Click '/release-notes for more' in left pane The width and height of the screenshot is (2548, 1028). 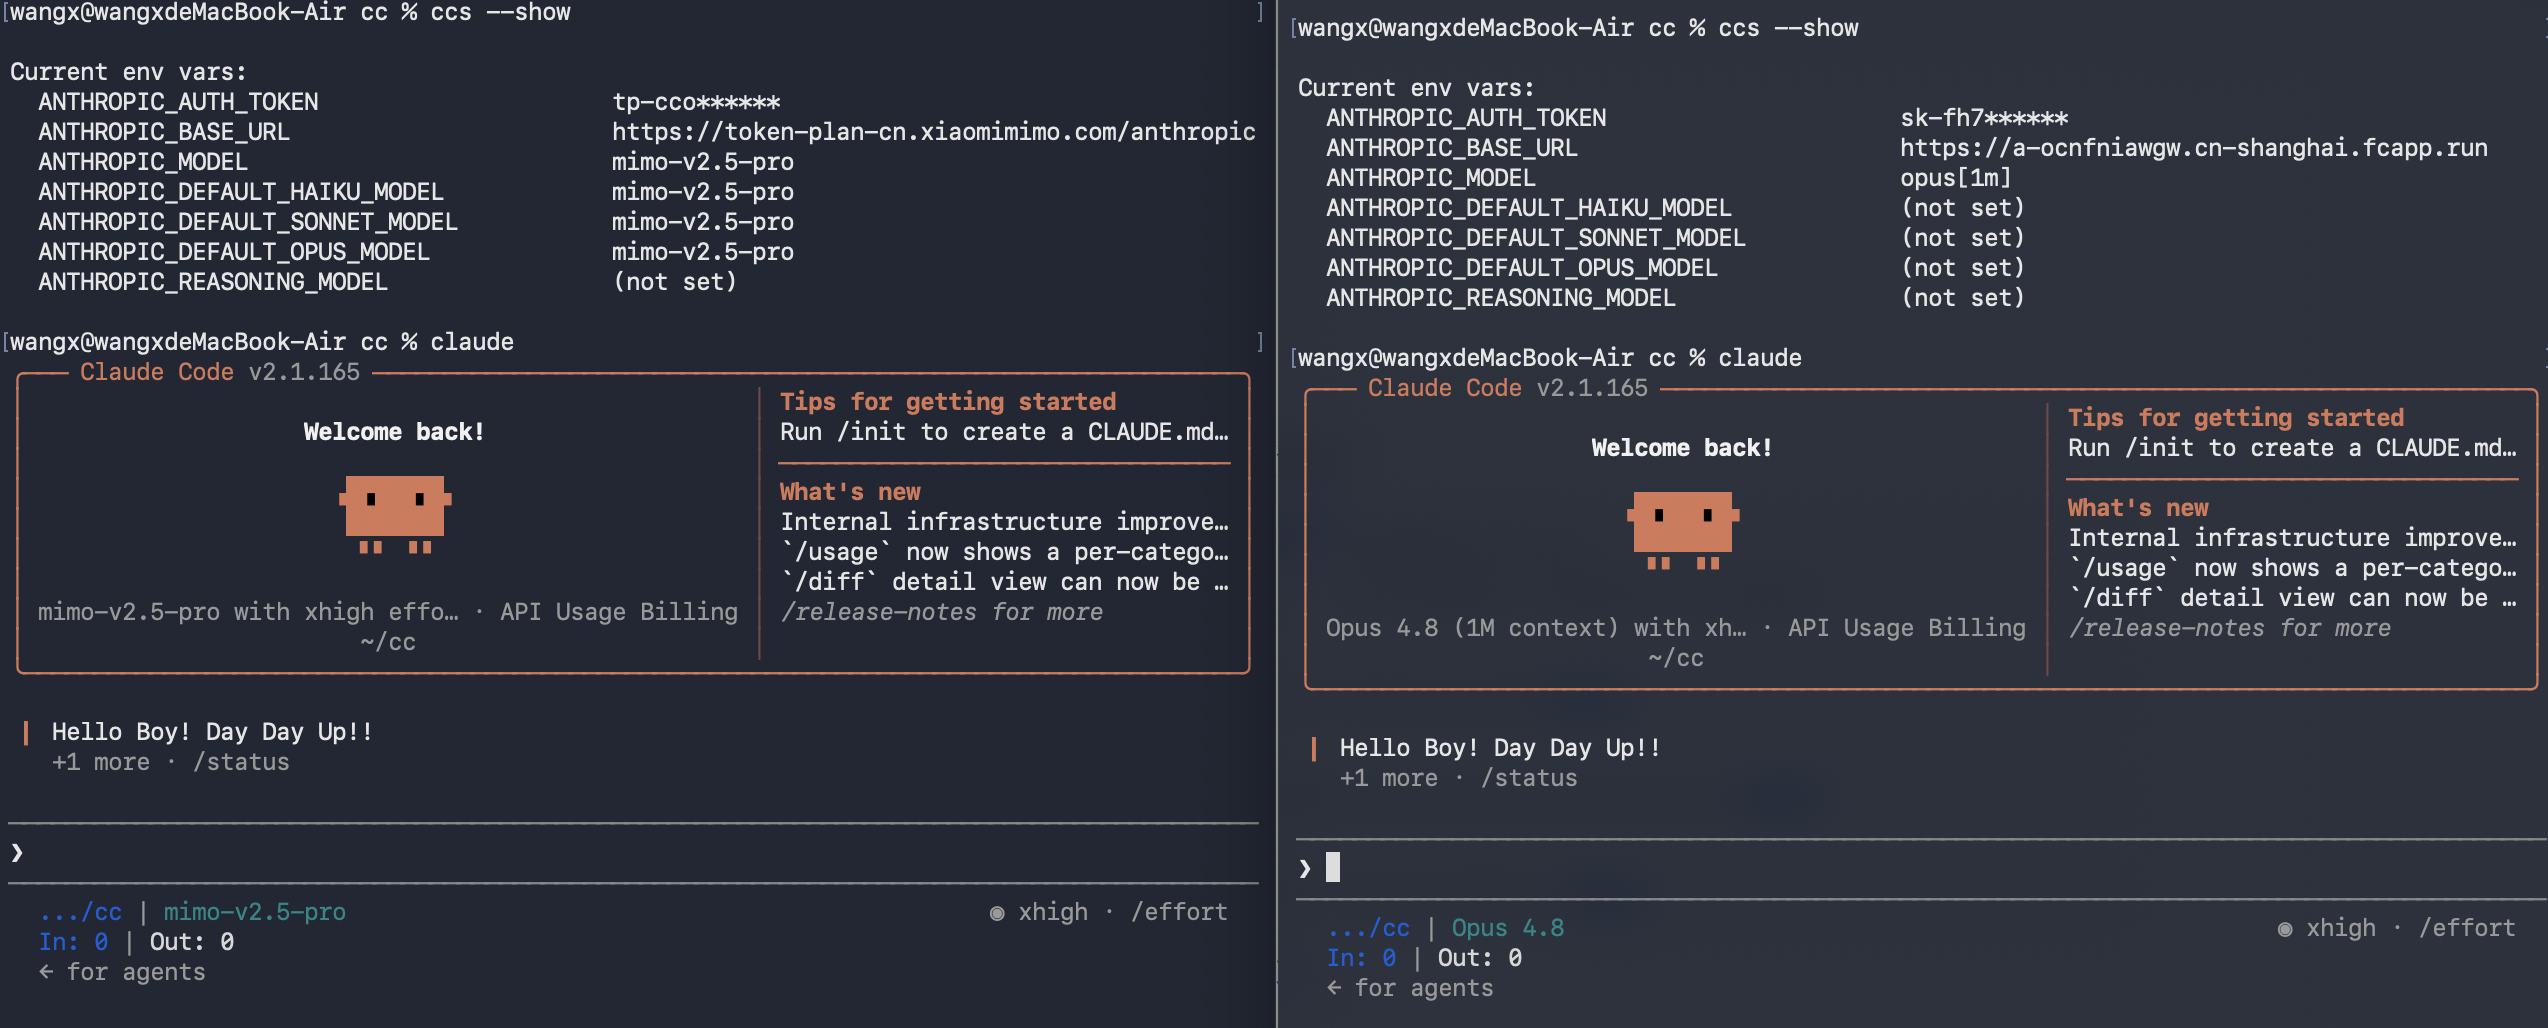(x=942, y=612)
